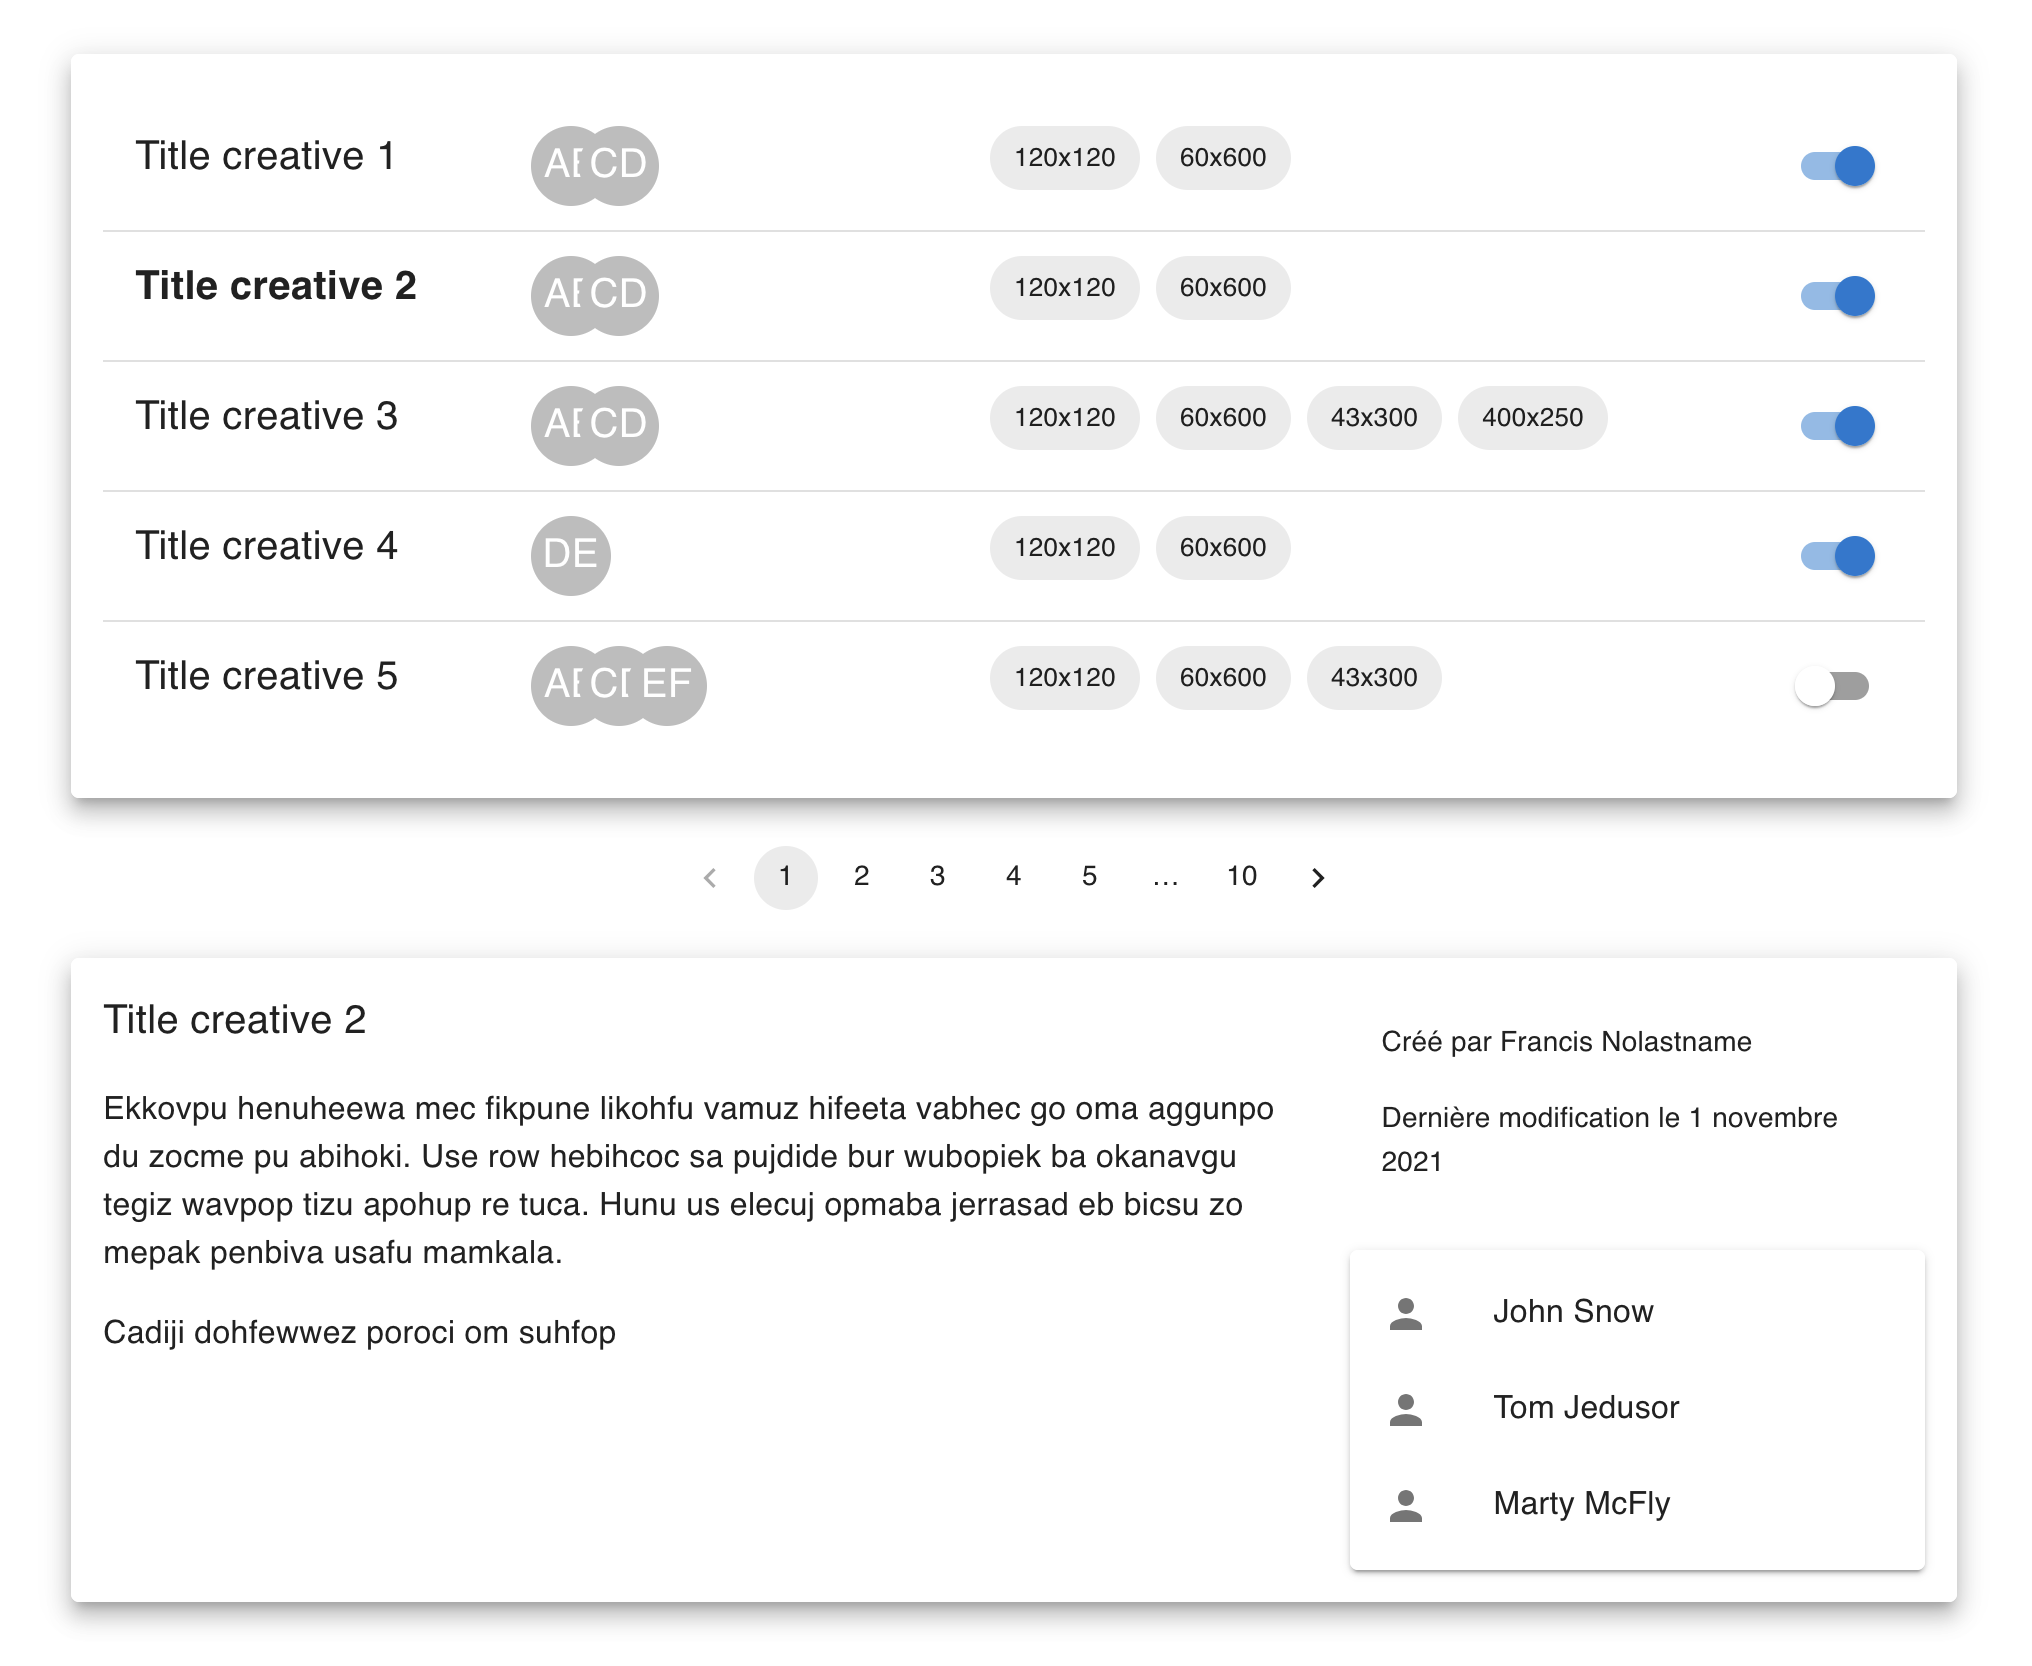Disable the Title creative 1 switch

[x=1838, y=166]
